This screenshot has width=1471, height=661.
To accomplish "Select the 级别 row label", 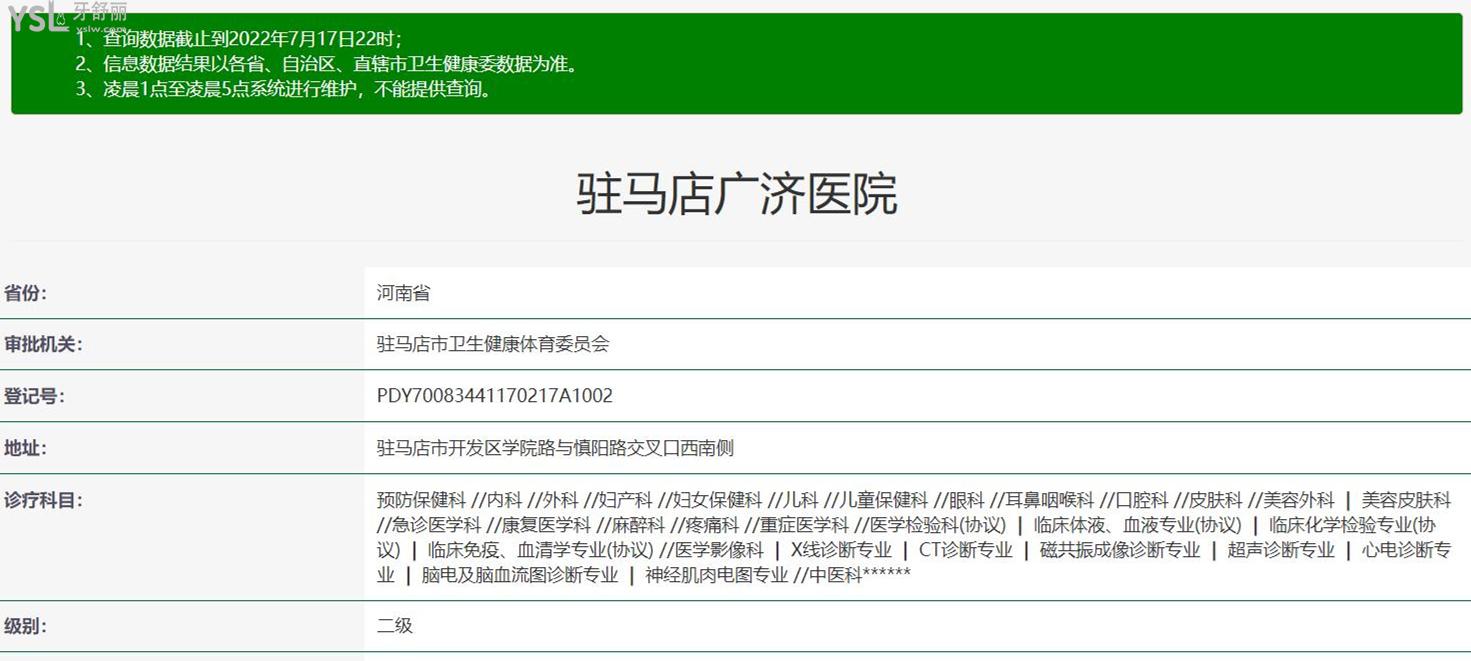I will (x=25, y=626).
